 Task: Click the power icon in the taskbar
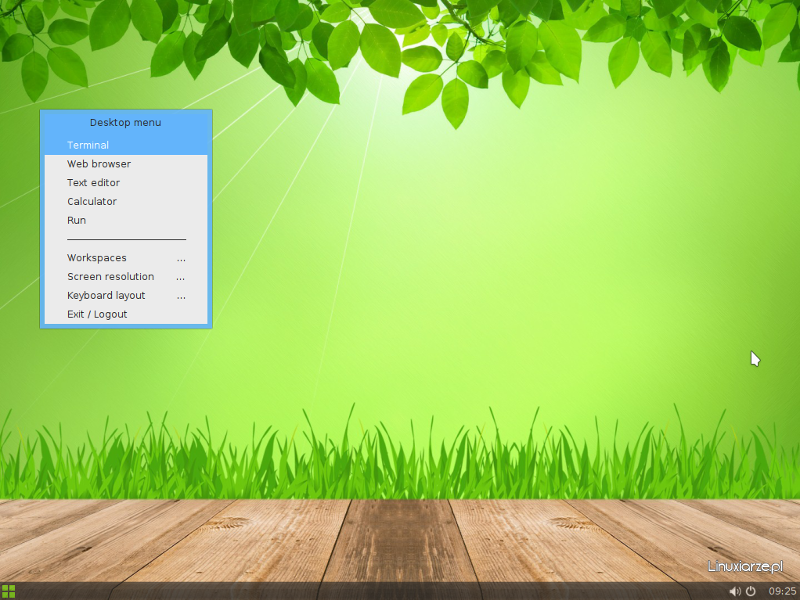click(x=751, y=591)
